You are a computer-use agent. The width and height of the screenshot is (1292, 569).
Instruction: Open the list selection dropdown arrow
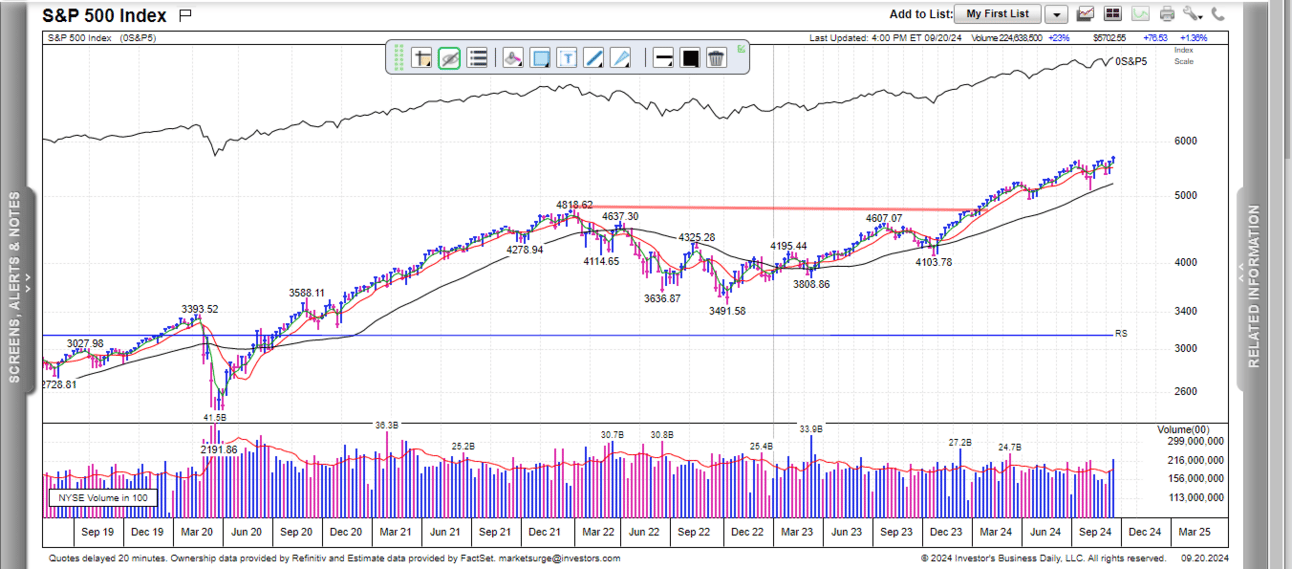pos(1056,14)
